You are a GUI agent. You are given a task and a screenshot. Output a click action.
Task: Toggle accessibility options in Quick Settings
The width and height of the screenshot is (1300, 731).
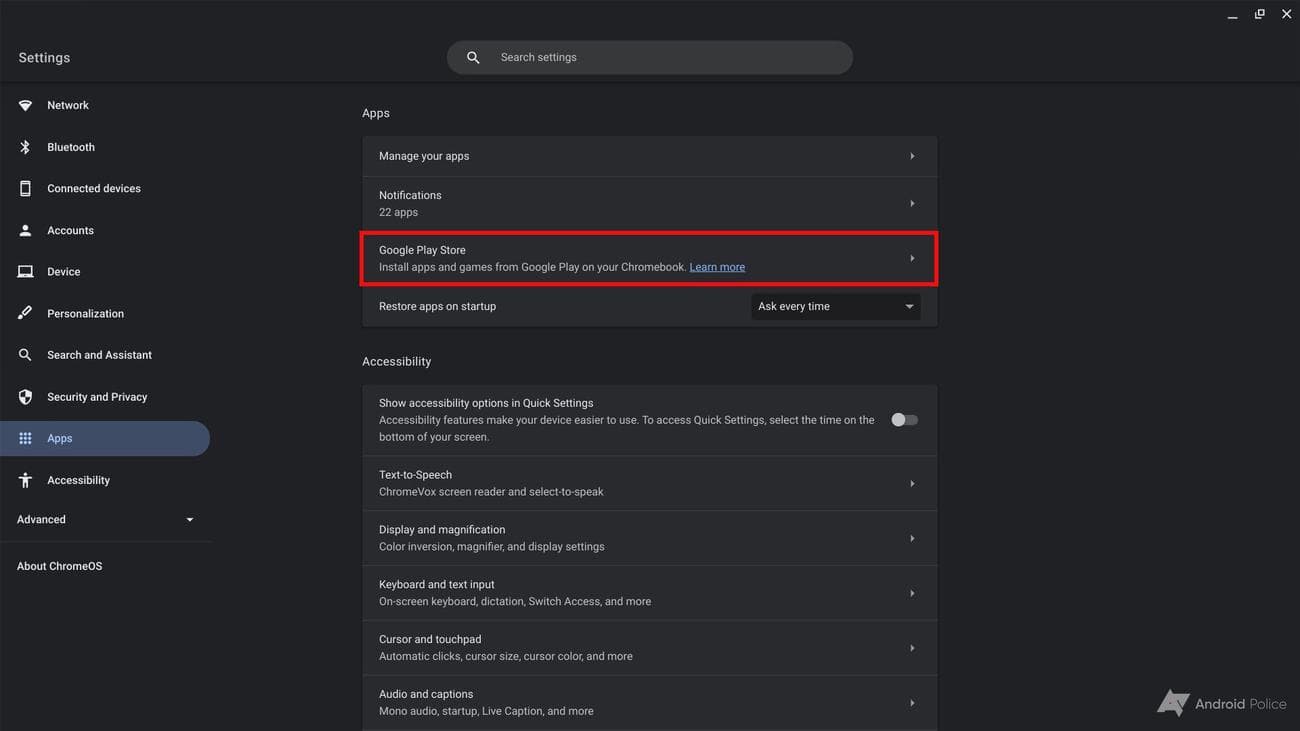(904, 420)
